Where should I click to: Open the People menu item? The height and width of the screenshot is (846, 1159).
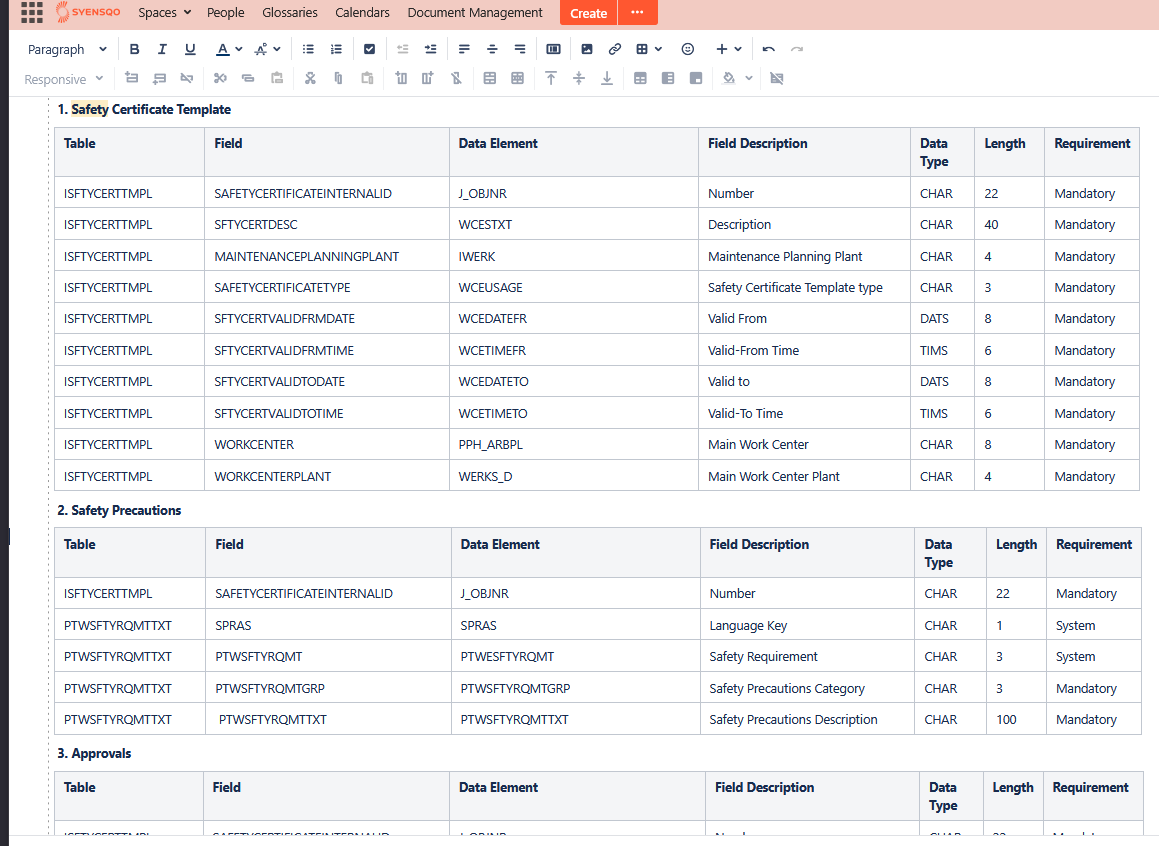click(x=225, y=13)
